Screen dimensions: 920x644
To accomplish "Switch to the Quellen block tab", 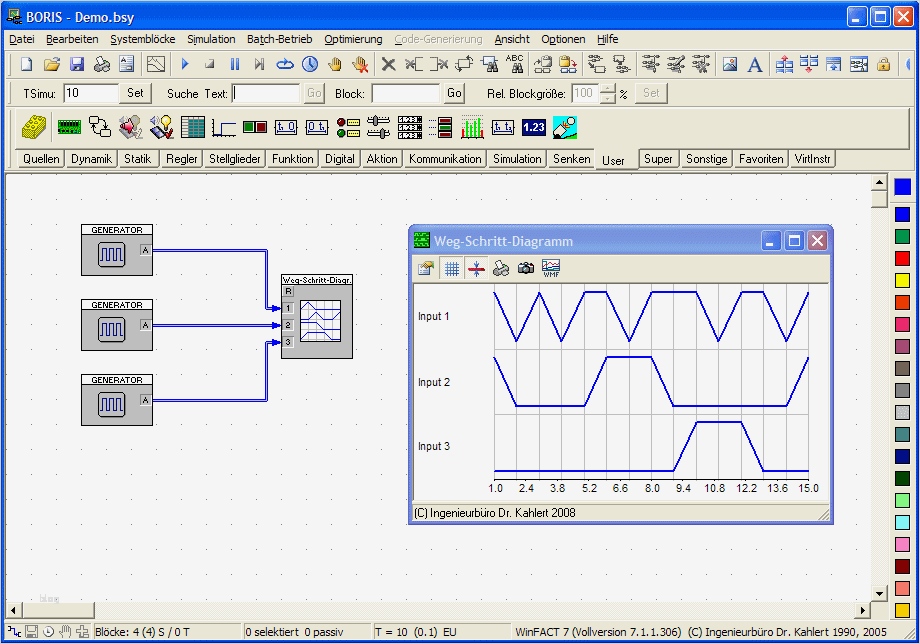I will 41,159.
